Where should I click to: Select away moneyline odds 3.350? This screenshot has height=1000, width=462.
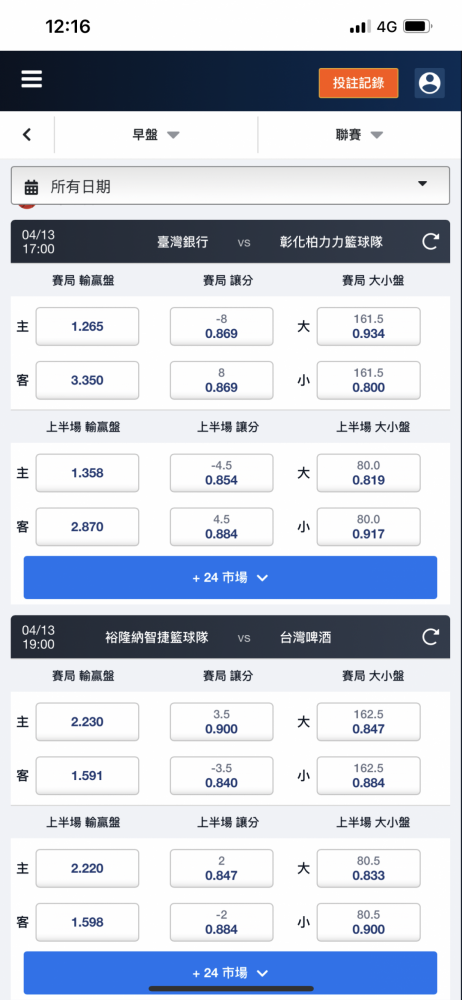click(87, 380)
